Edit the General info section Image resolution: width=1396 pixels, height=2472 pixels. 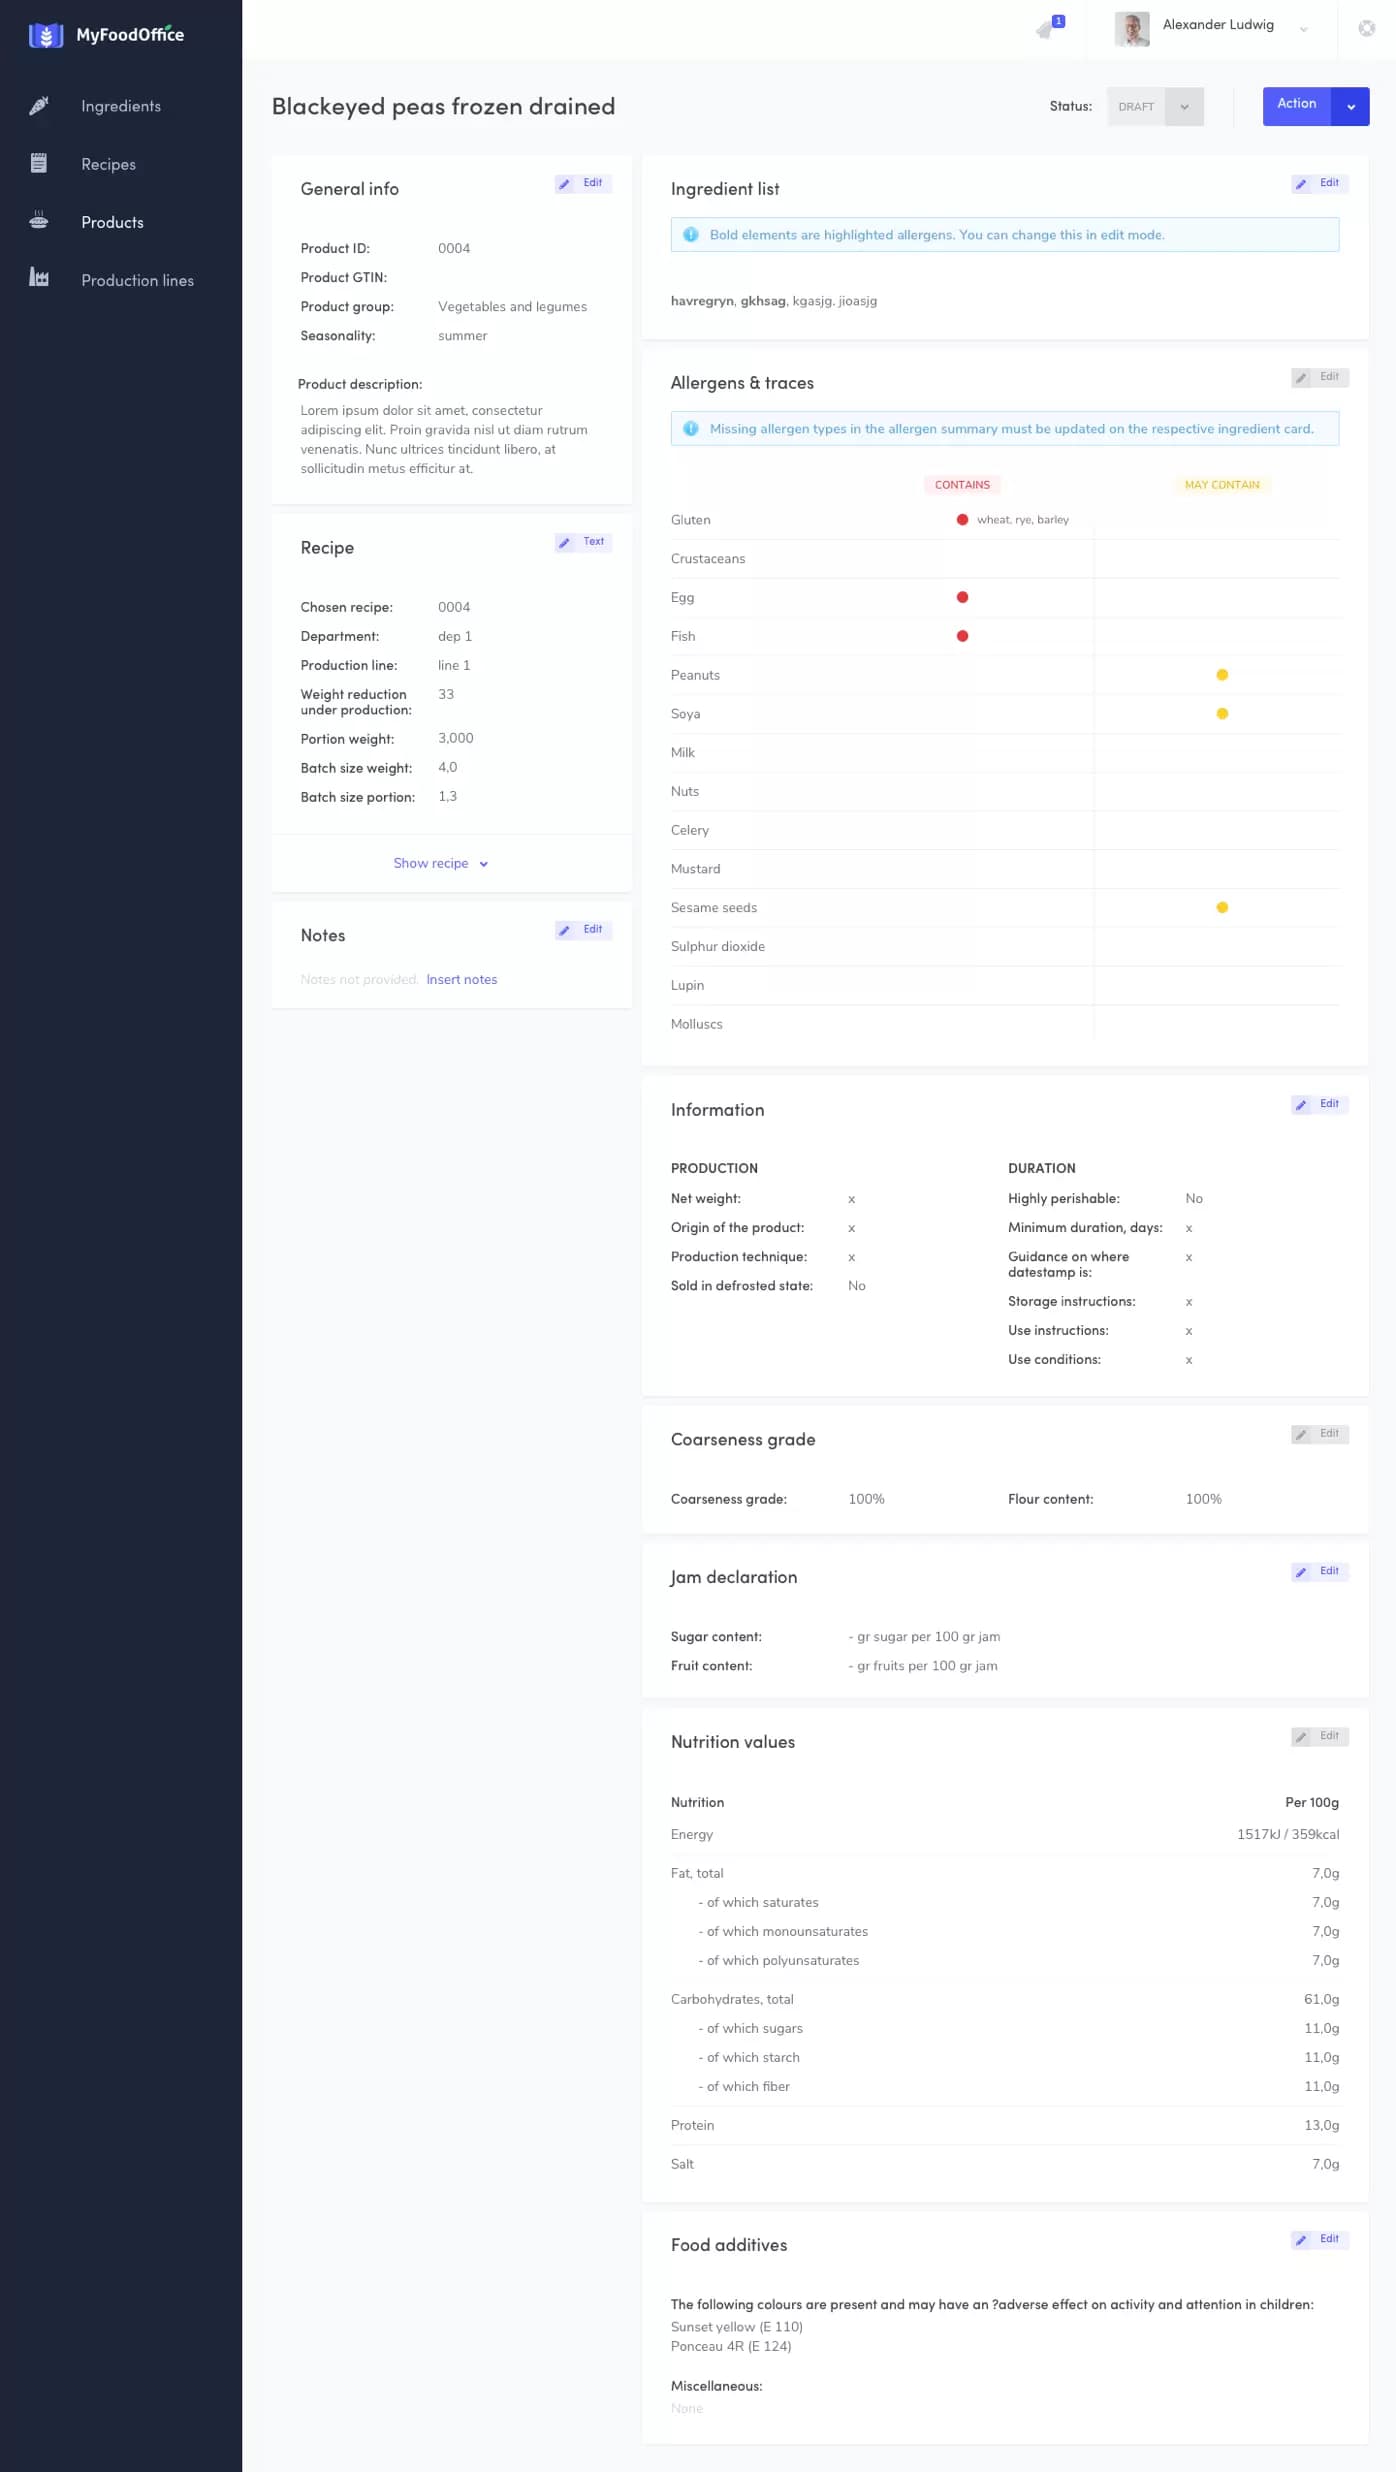(x=583, y=184)
